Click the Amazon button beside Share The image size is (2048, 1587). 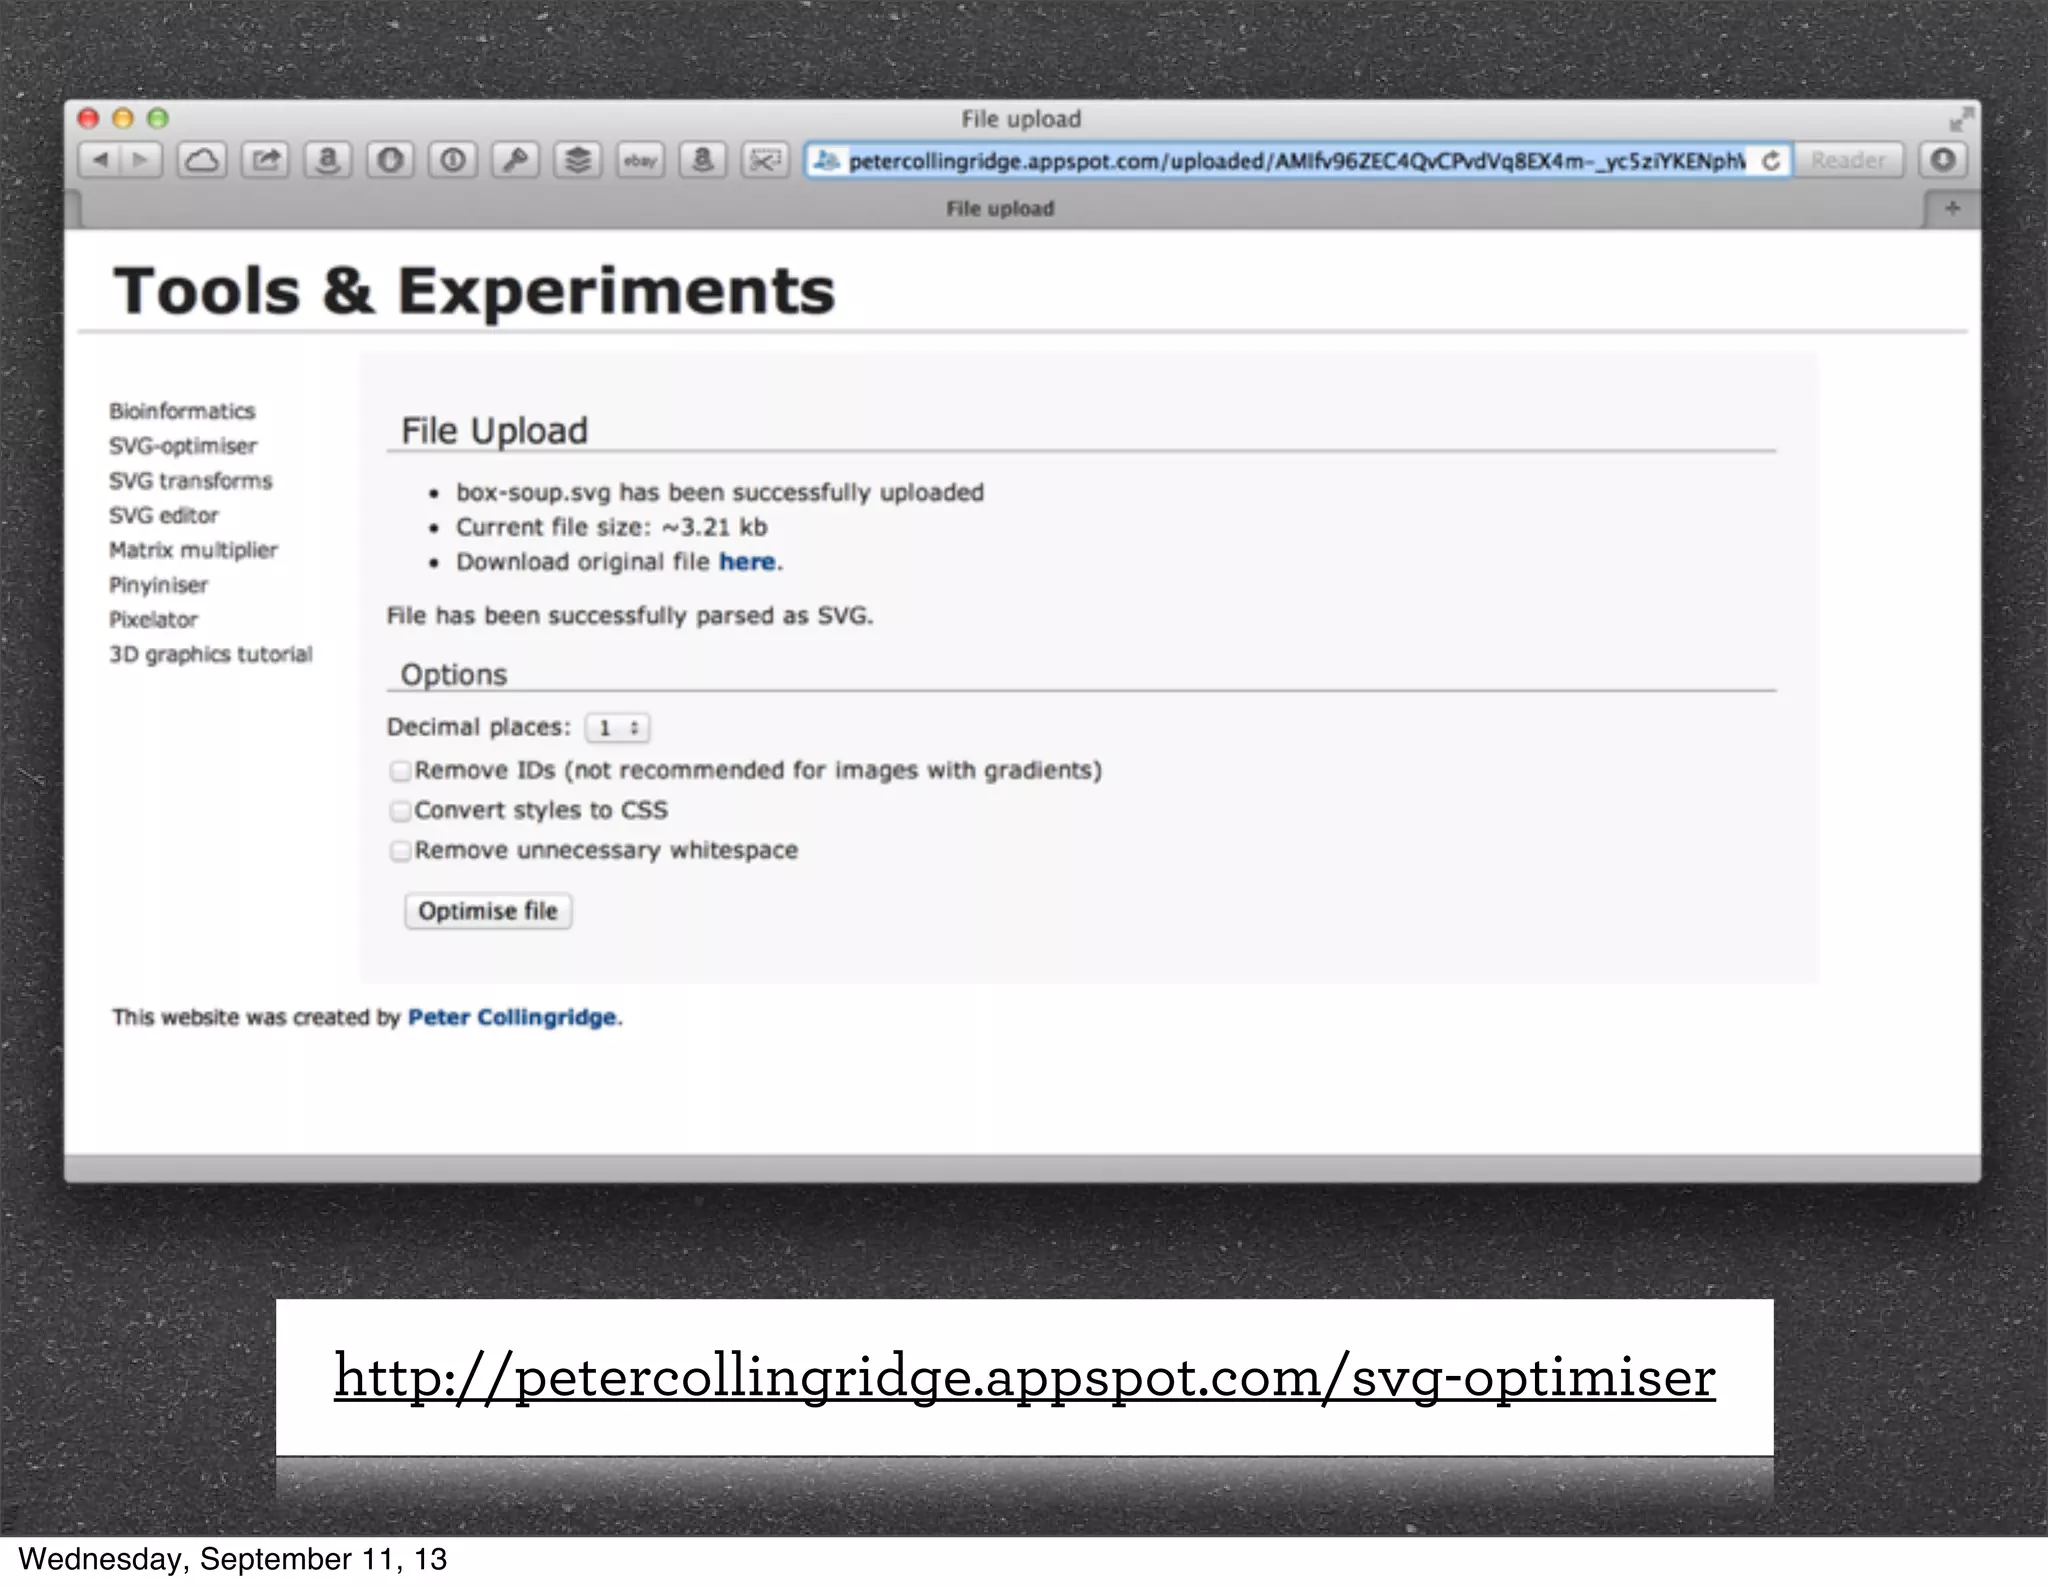click(327, 160)
